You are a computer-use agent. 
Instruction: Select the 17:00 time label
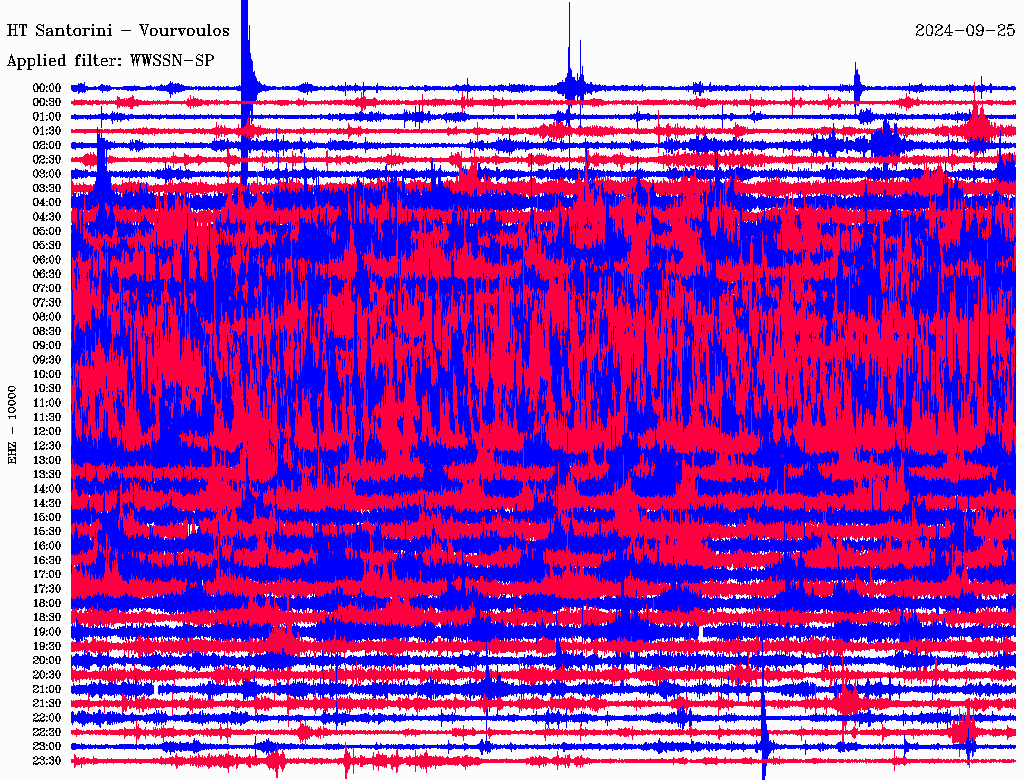click(x=47, y=575)
